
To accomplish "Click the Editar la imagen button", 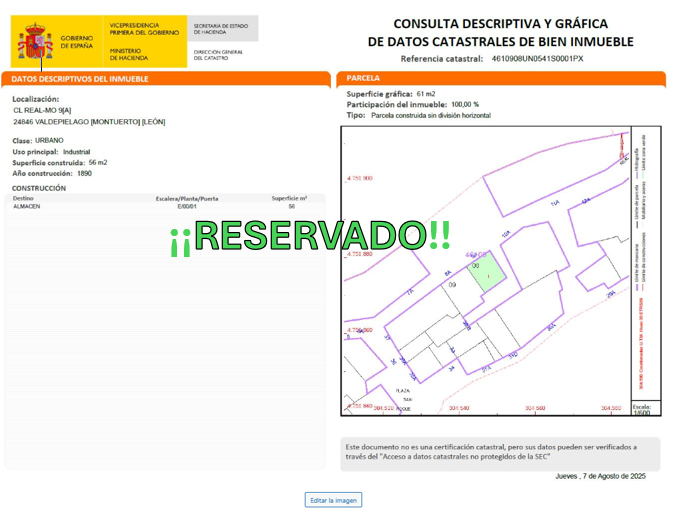I will click(x=333, y=500).
